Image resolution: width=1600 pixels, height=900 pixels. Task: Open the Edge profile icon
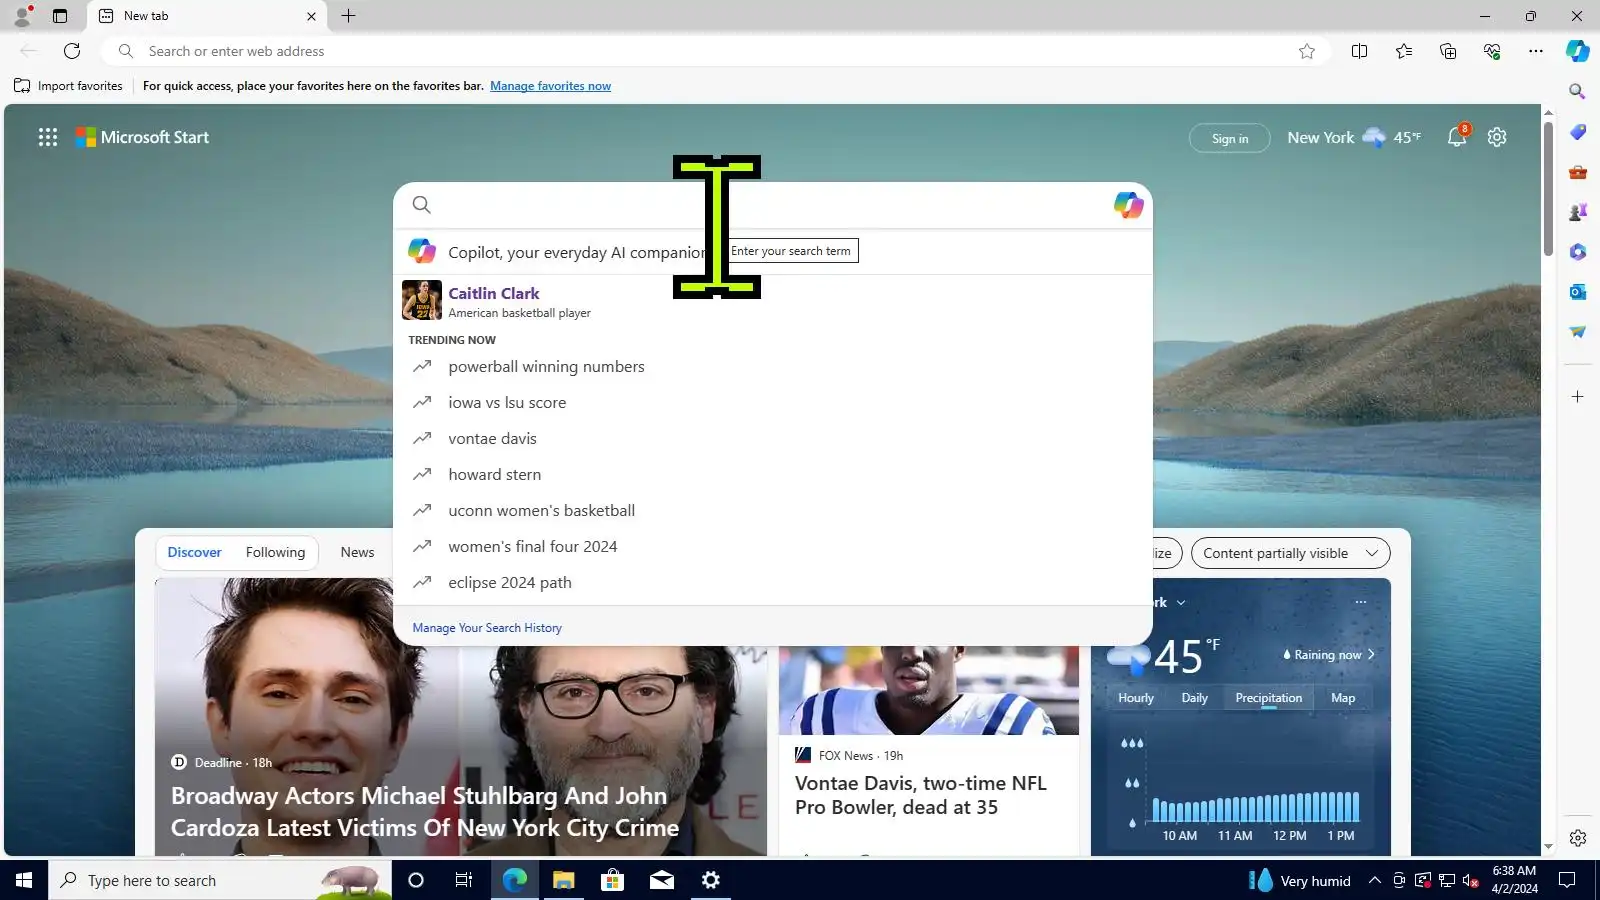pyautogui.click(x=22, y=16)
